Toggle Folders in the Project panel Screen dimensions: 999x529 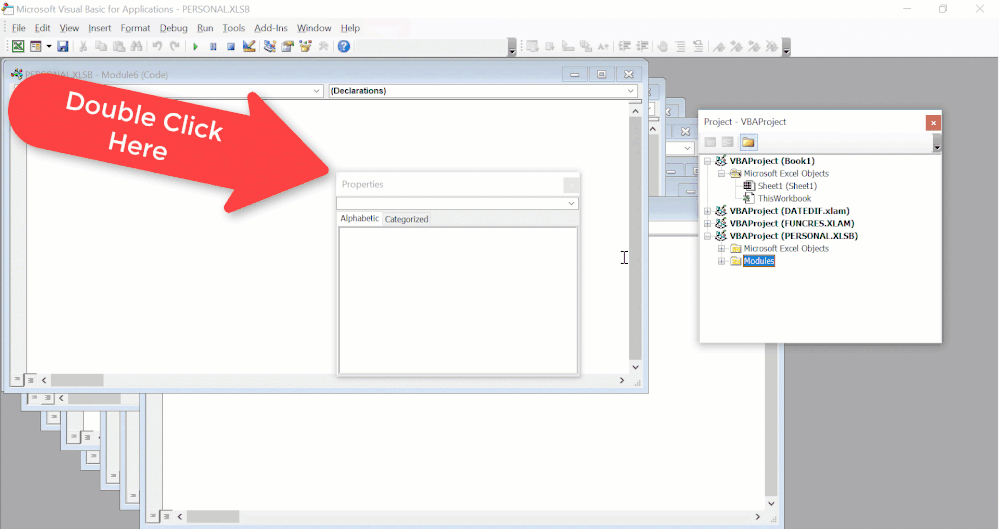(x=748, y=142)
